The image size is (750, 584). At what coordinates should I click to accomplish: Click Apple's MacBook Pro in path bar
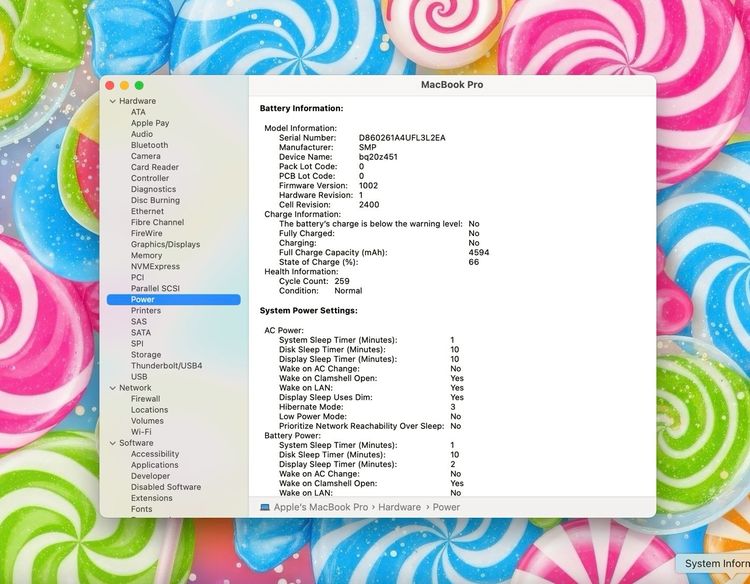(320, 507)
